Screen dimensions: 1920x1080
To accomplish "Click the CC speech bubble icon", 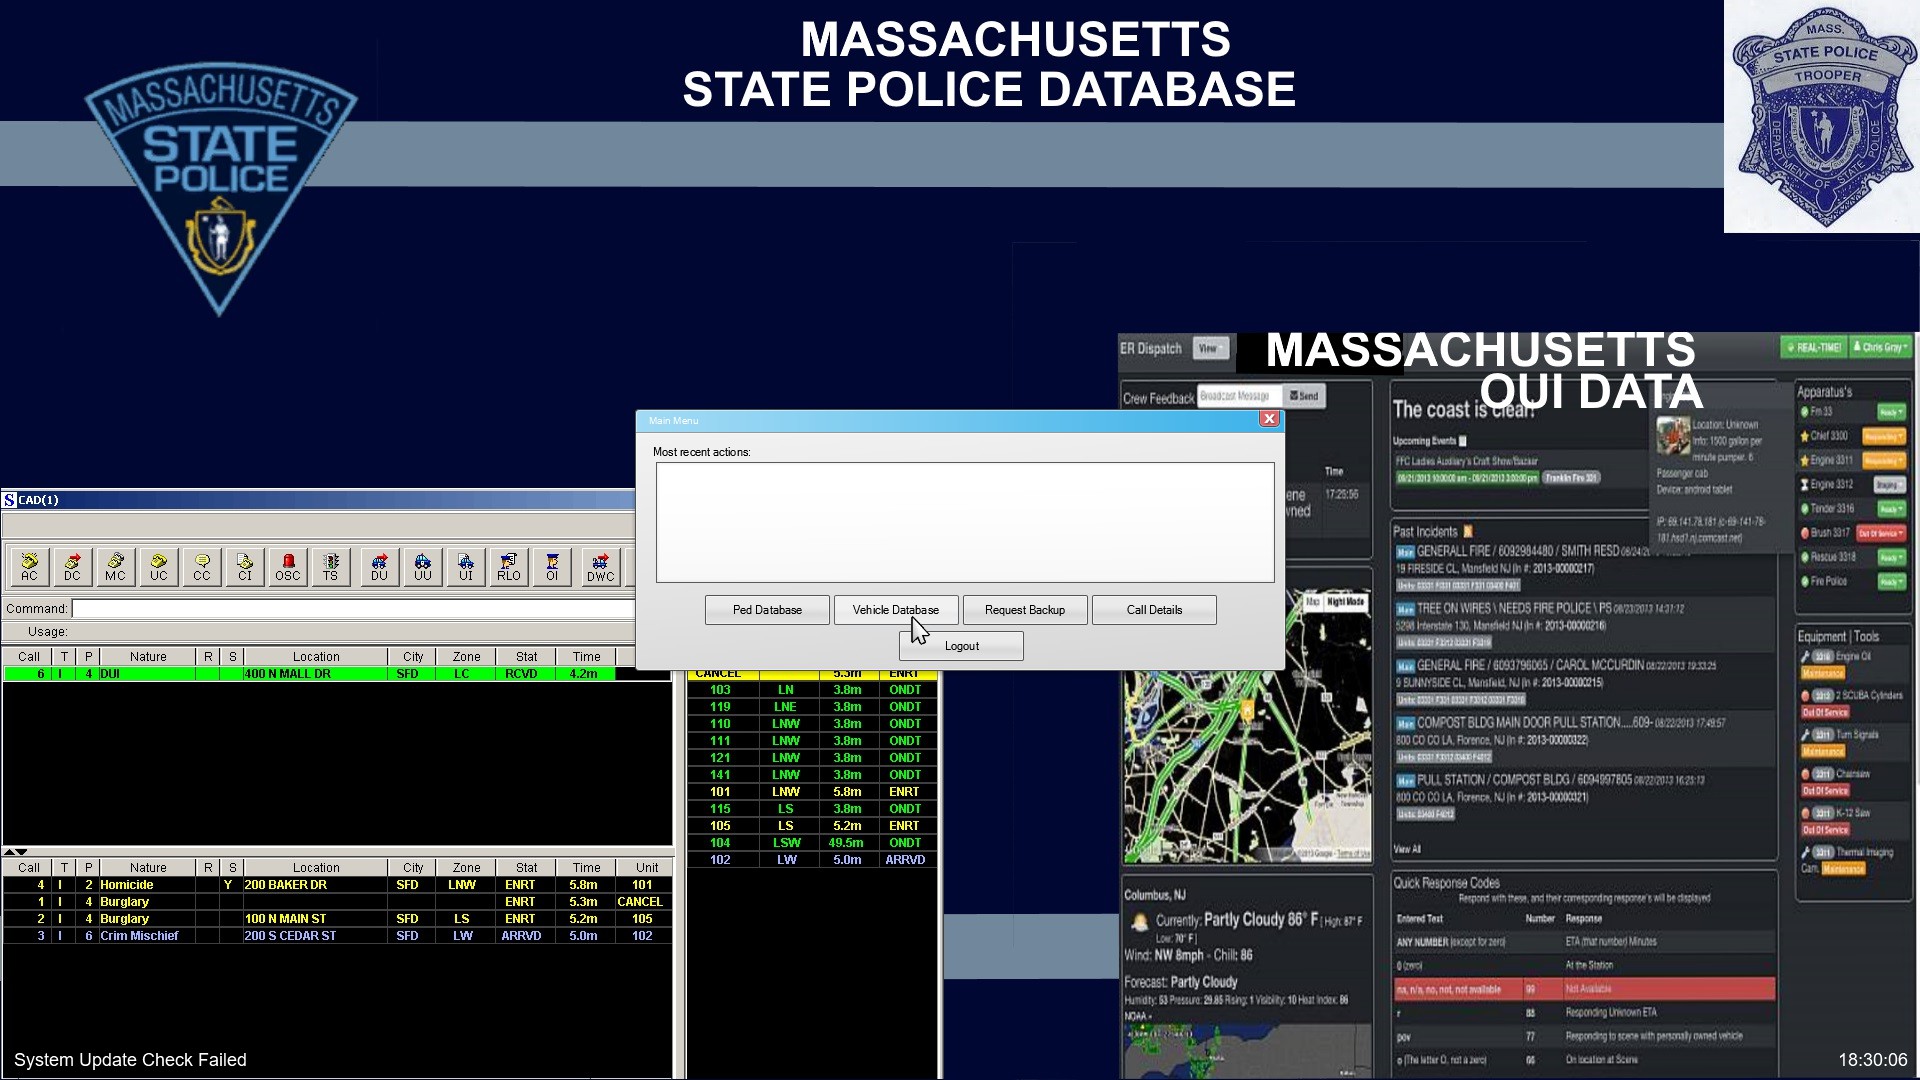I will [202, 566].
